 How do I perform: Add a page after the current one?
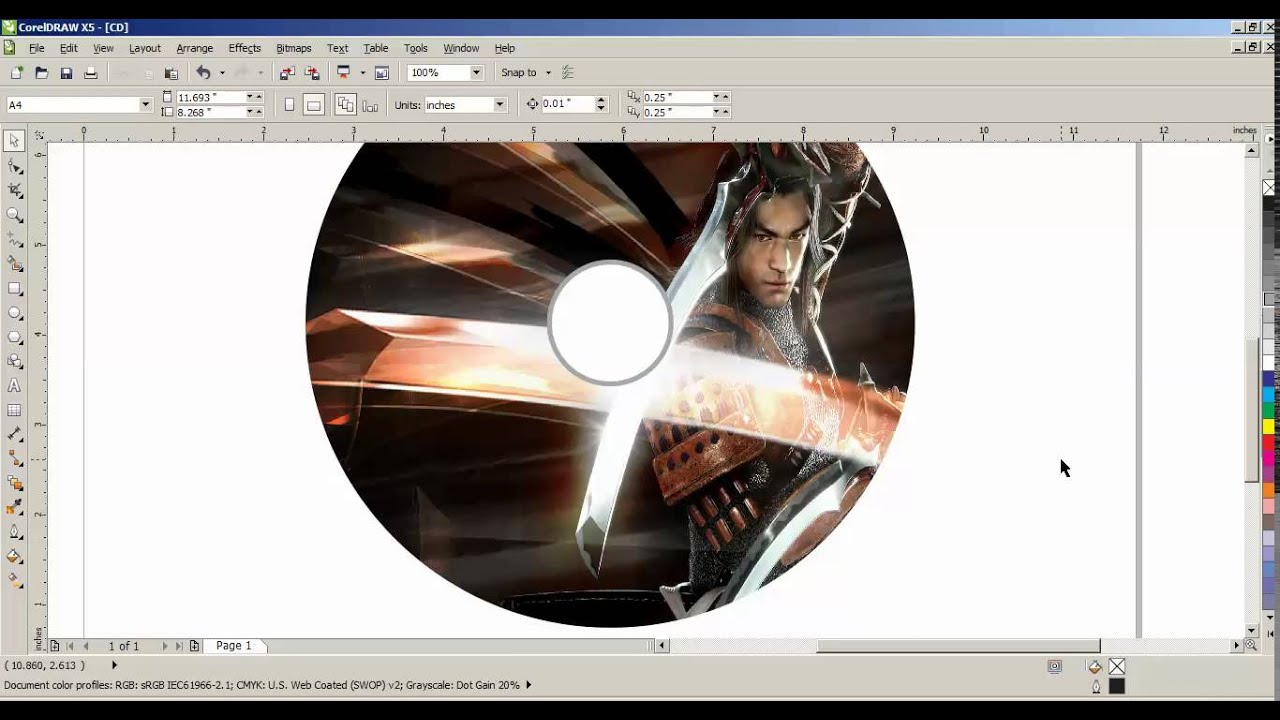coord(194,646)
